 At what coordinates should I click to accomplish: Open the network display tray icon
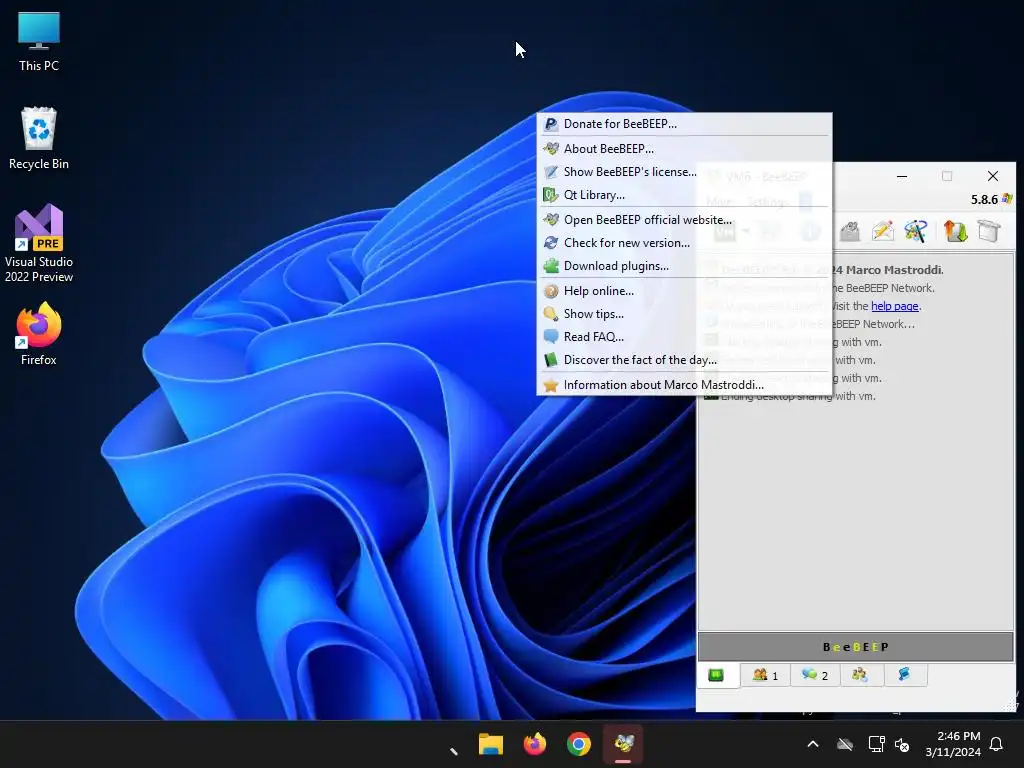point(876,744)
